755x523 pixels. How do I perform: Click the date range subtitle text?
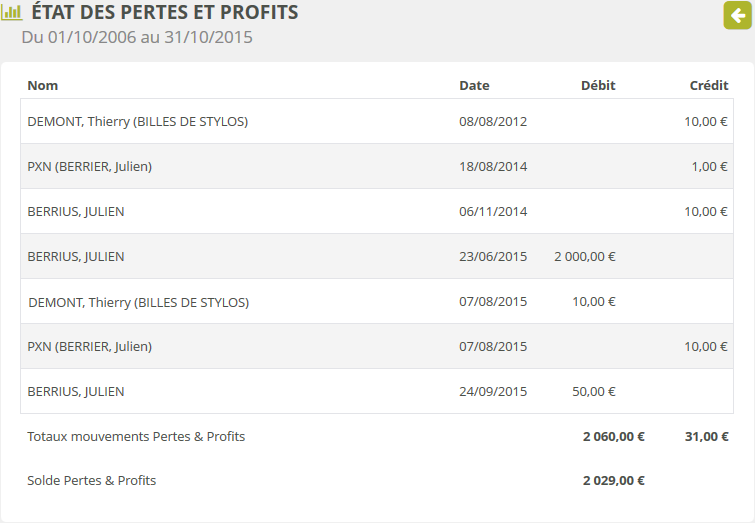tap(137, 38)
